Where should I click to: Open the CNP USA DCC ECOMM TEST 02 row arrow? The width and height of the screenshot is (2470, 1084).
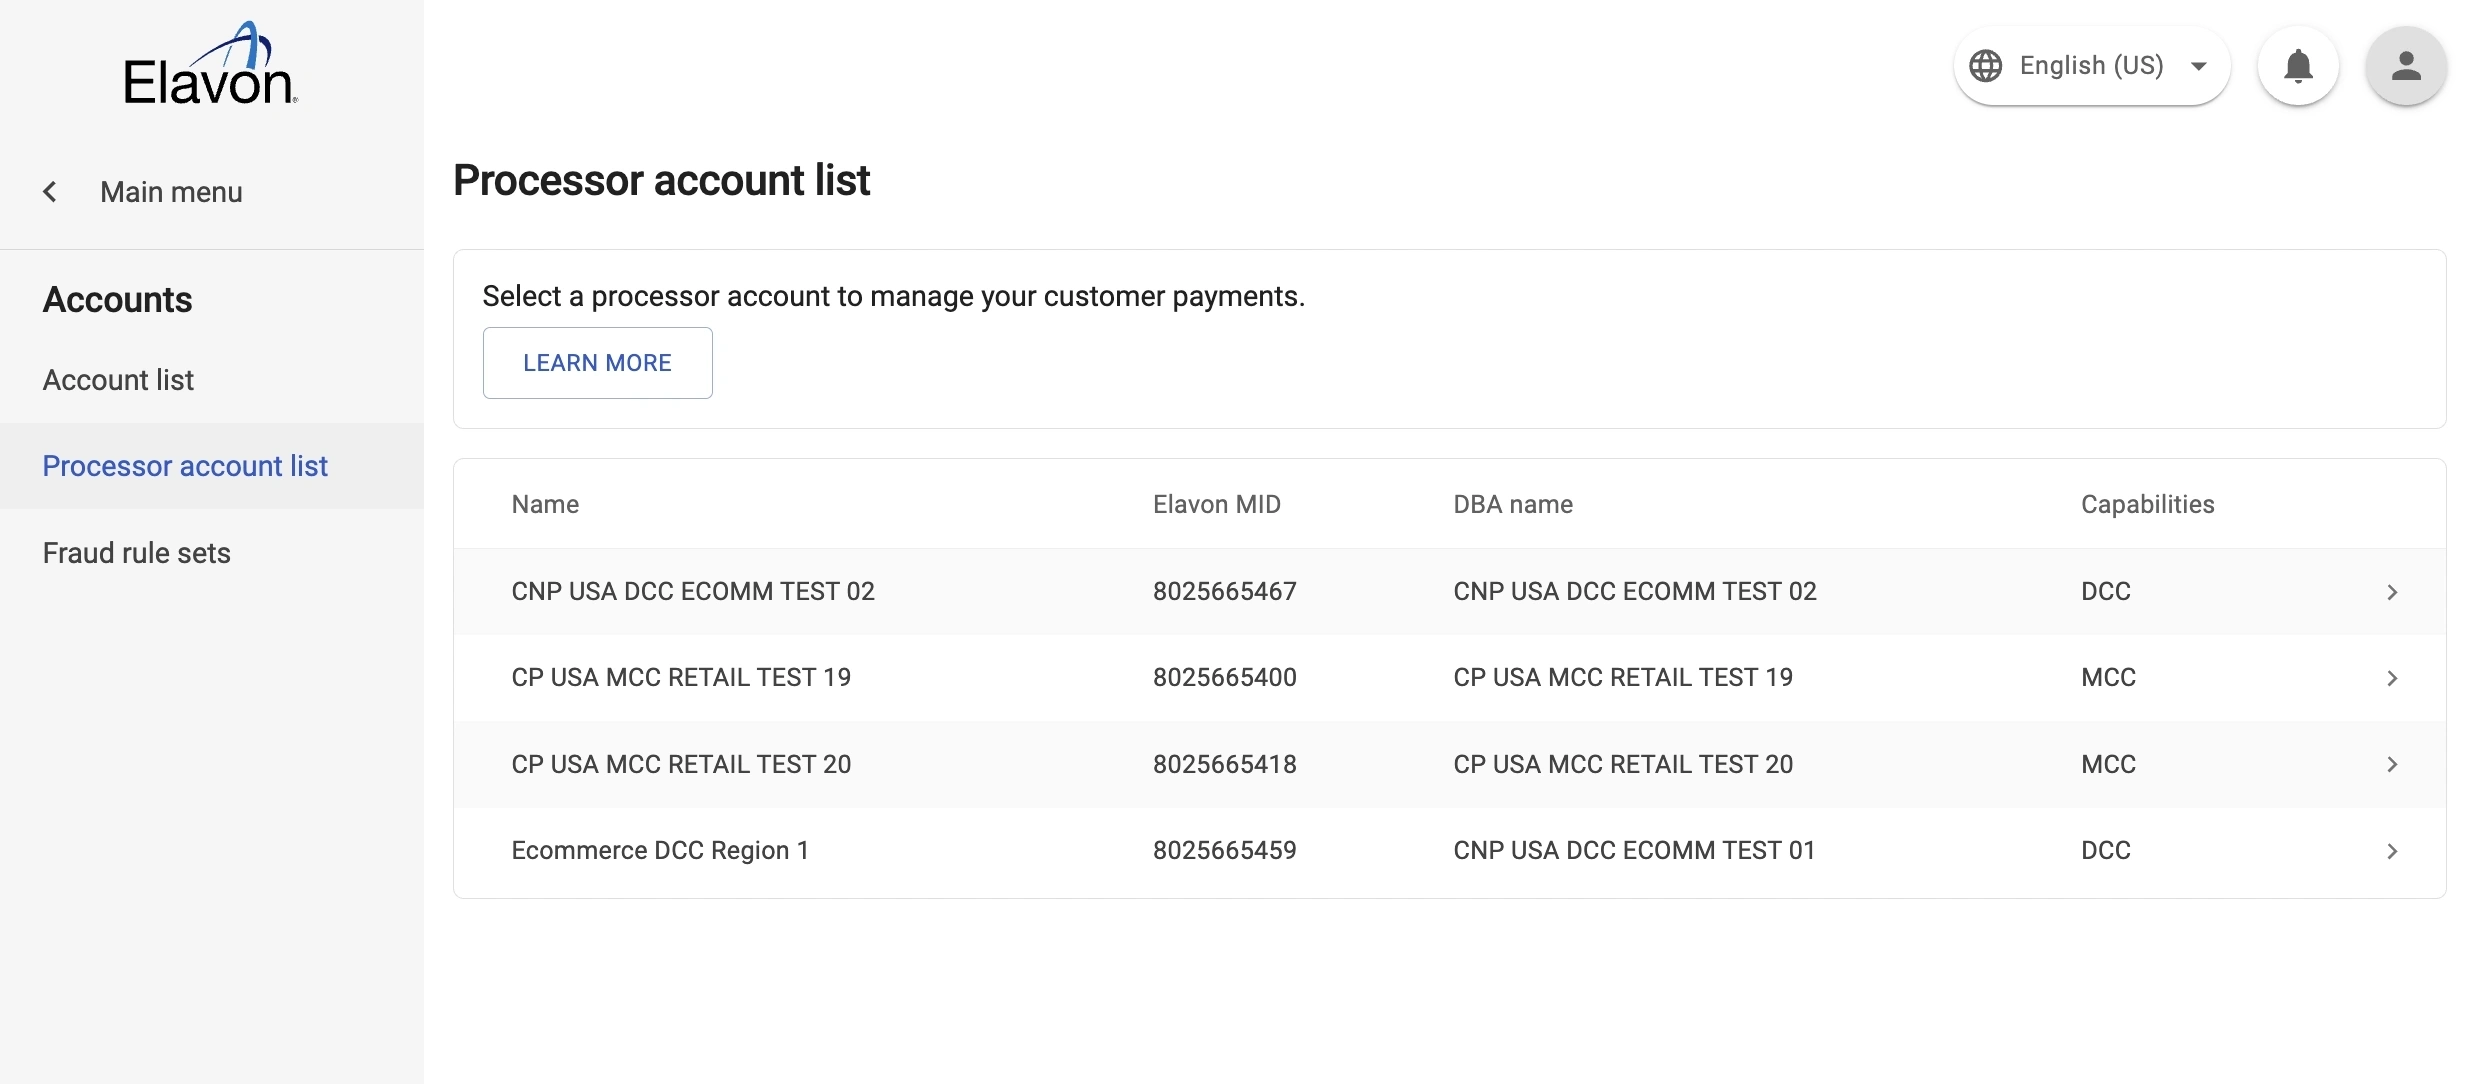click(x=2392, y=592)
